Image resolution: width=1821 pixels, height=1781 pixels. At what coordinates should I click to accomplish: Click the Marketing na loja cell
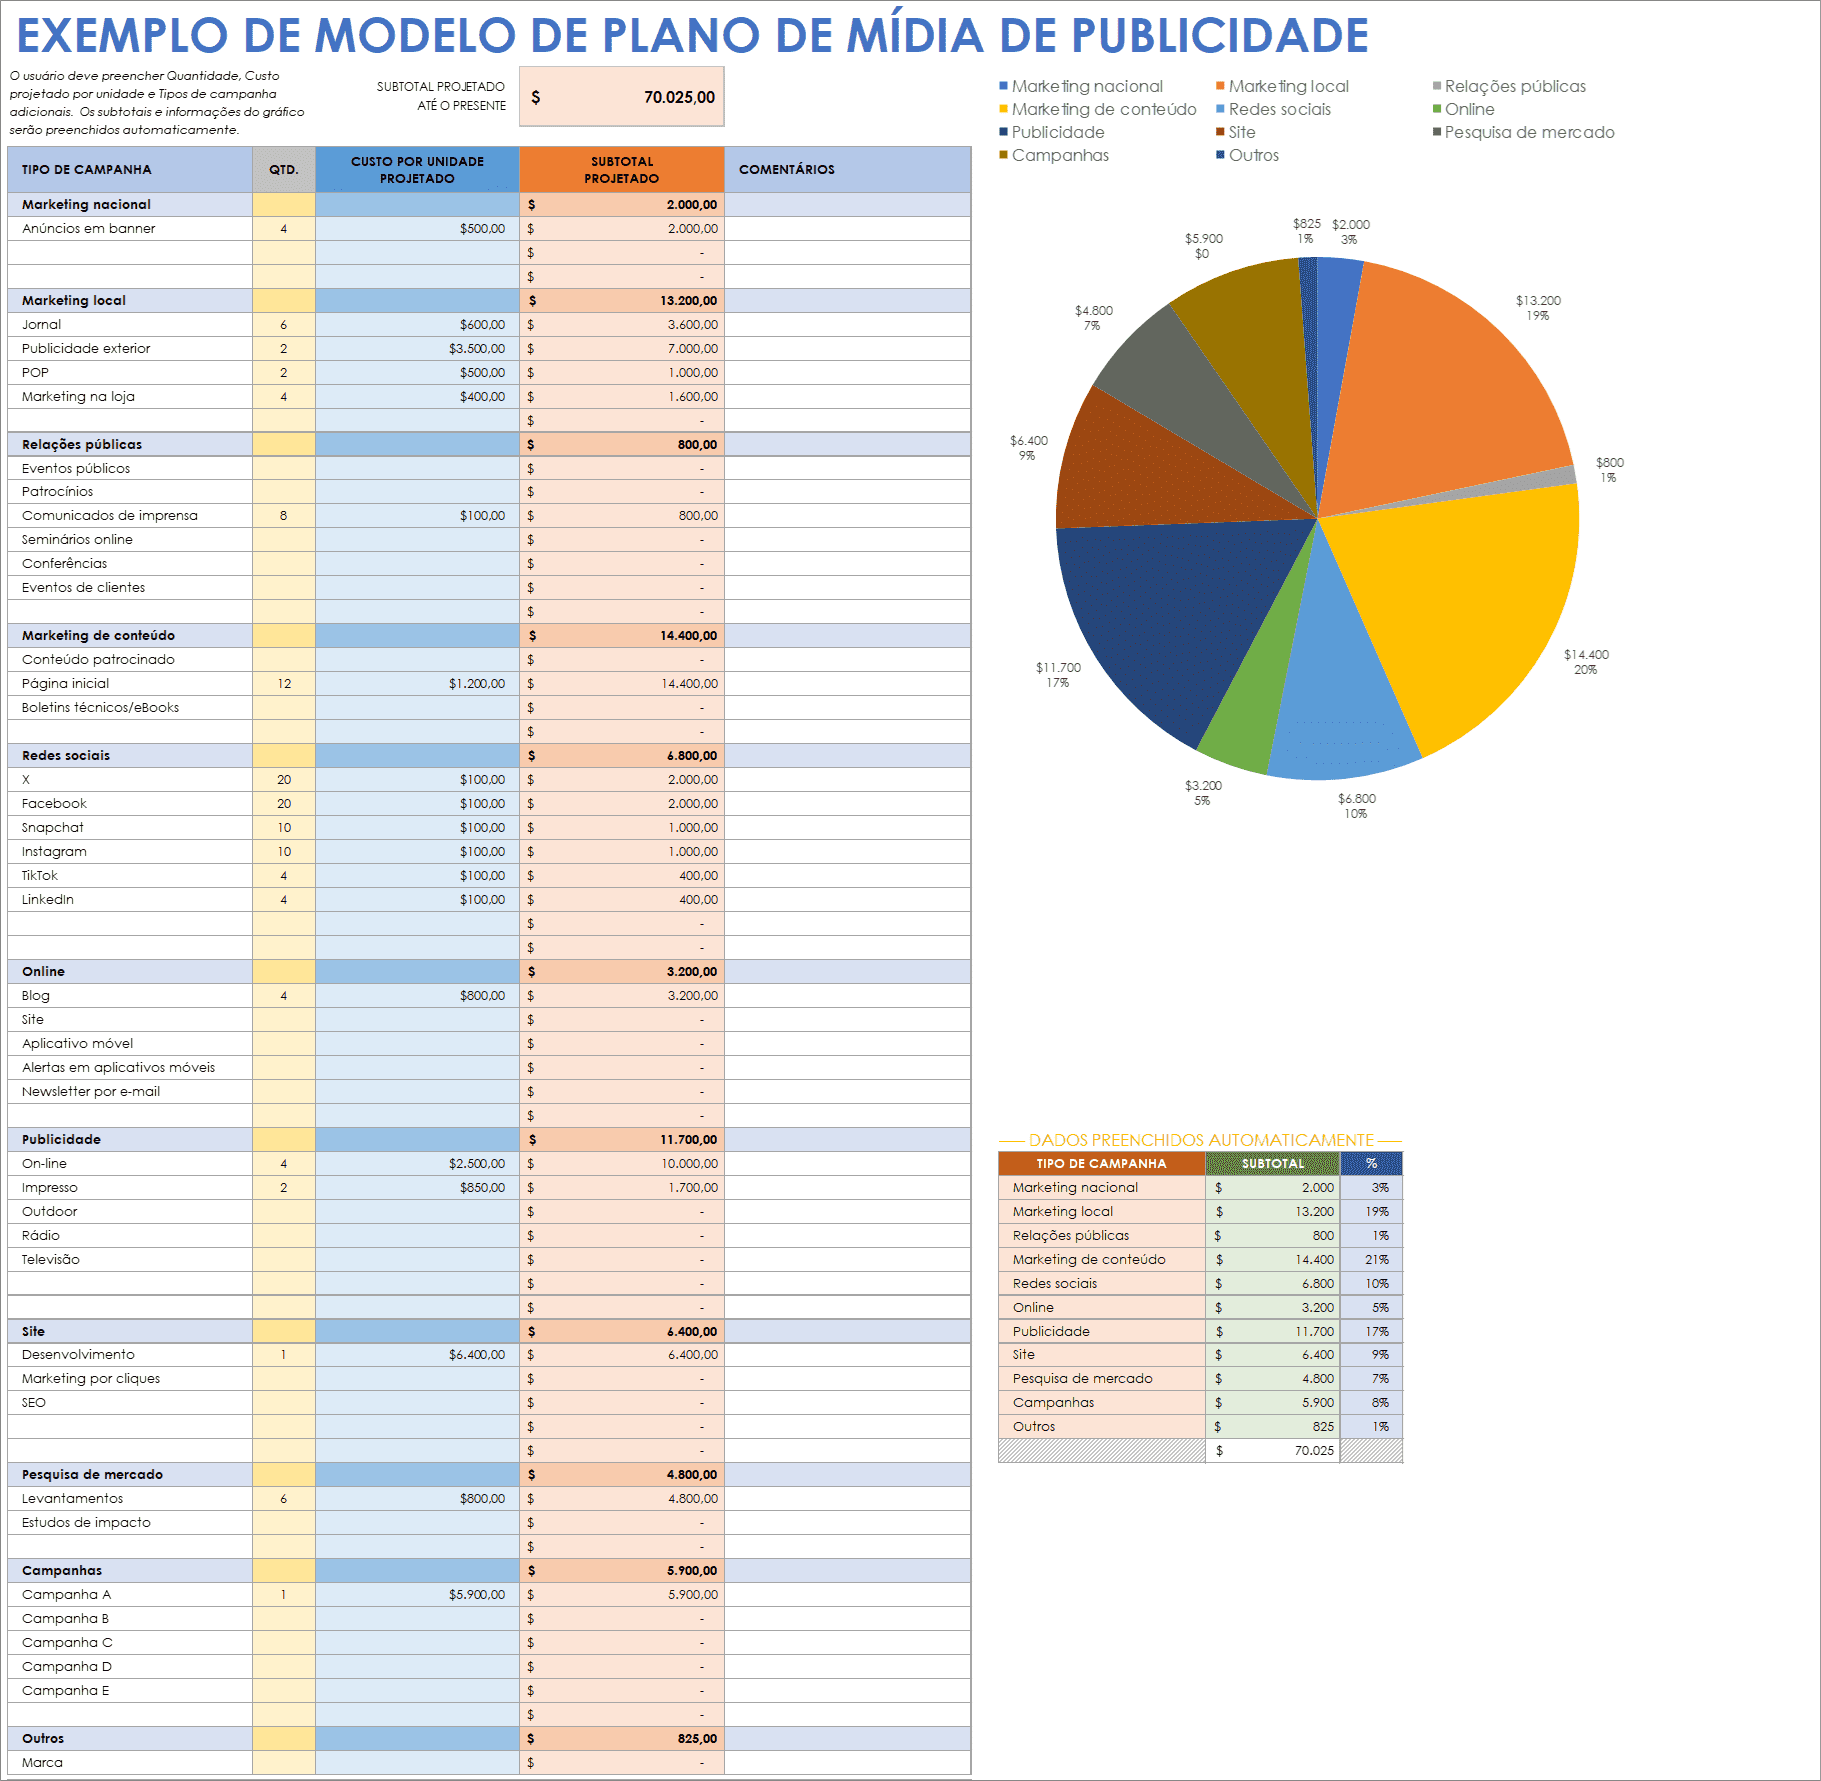pos(130,396)
